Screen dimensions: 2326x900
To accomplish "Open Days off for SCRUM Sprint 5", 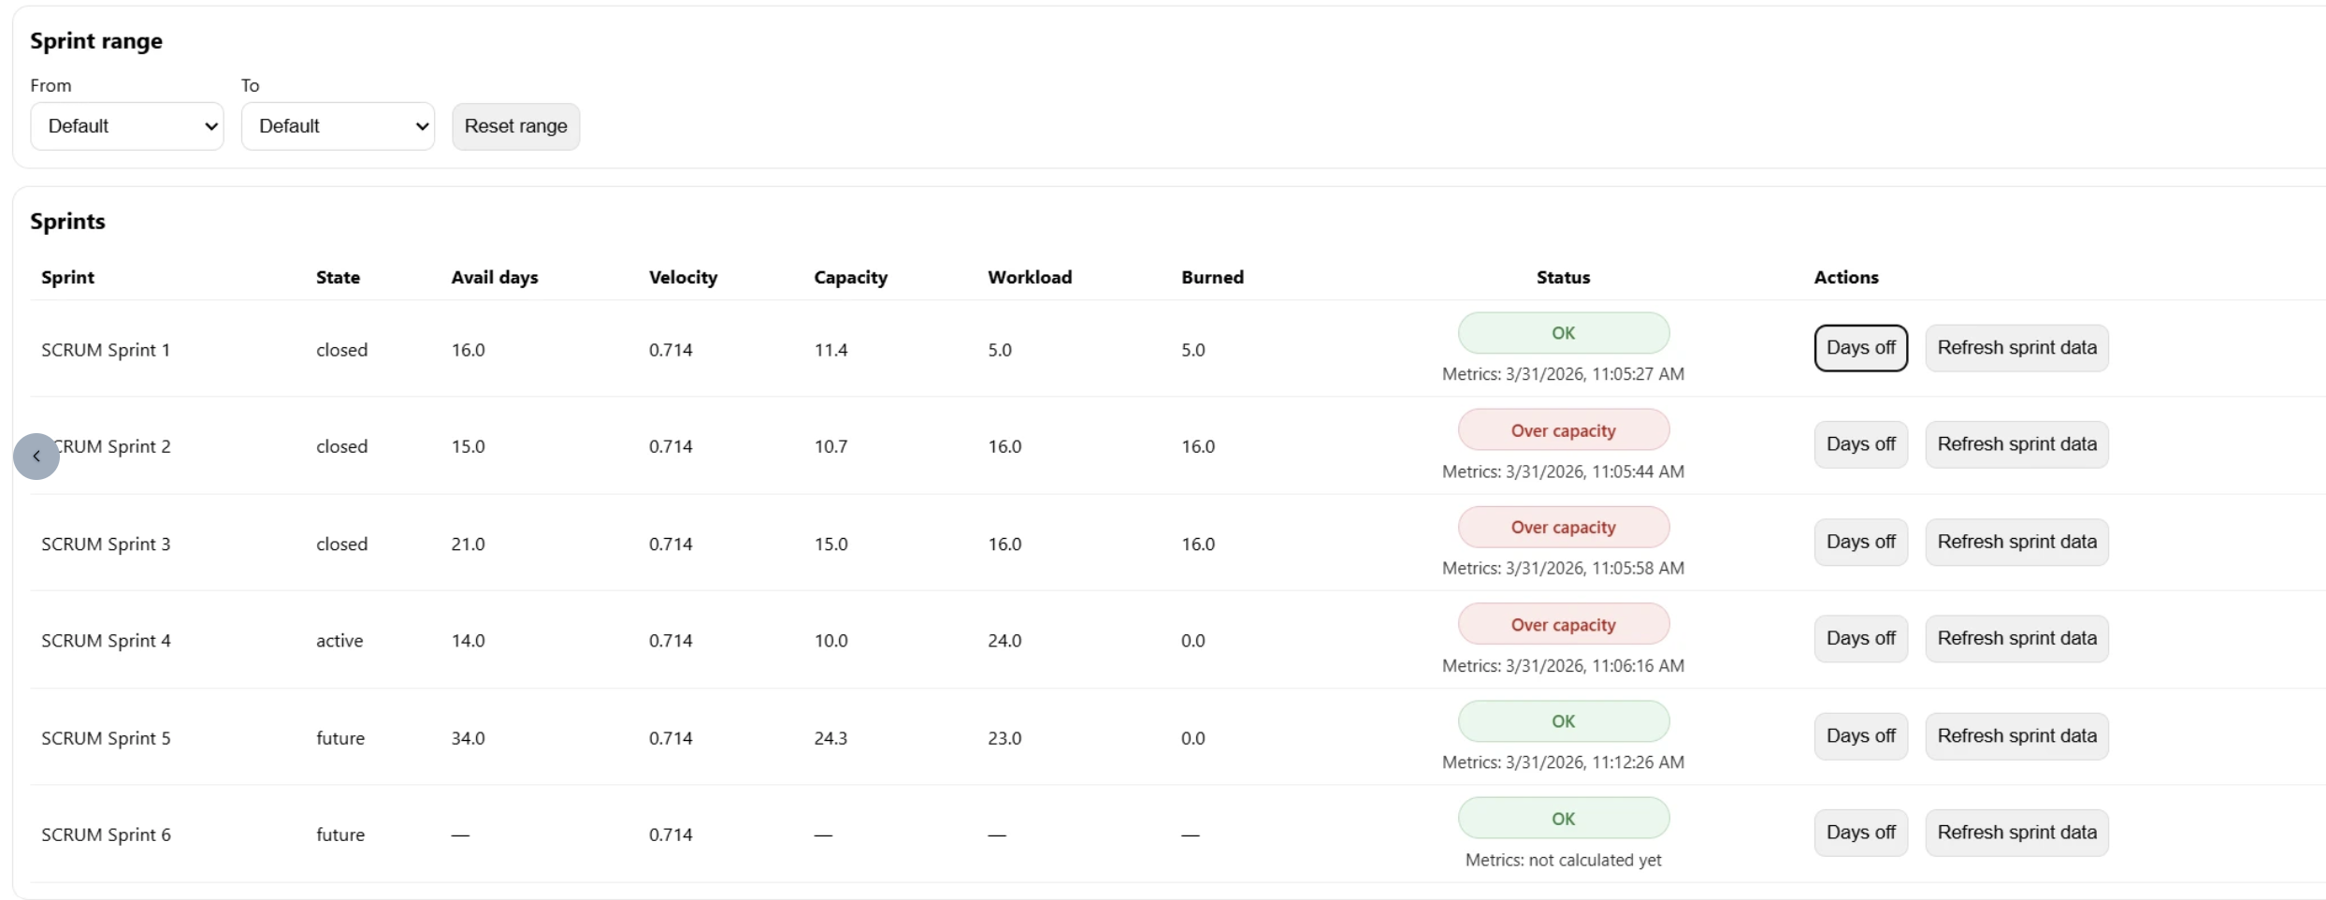I will point(1860,736).
